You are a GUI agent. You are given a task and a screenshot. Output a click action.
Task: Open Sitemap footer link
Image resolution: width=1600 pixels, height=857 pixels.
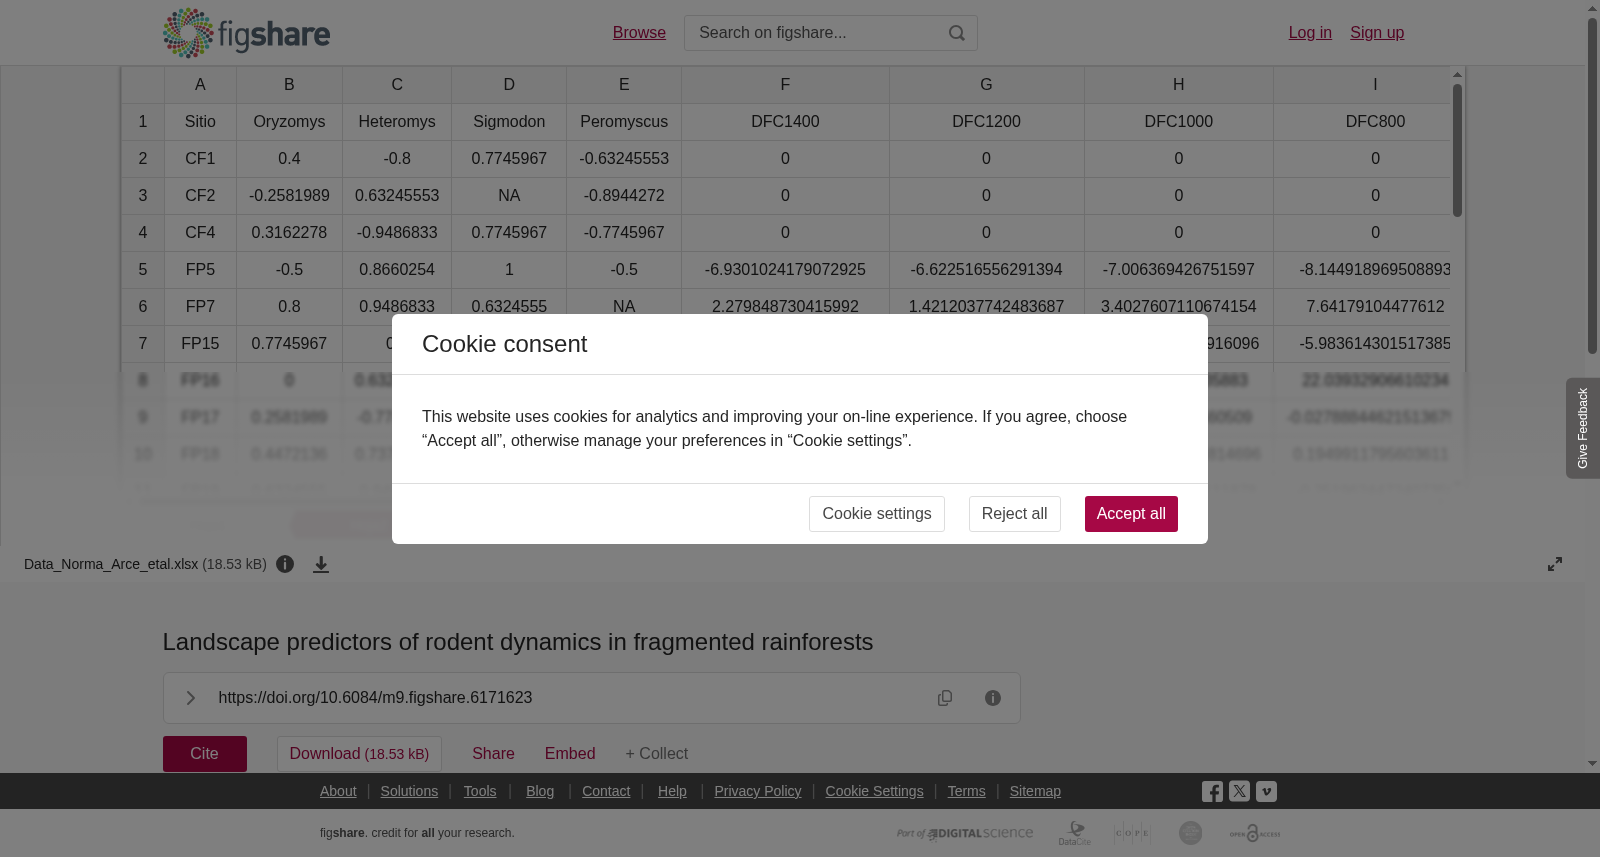tap(1035, 791)
